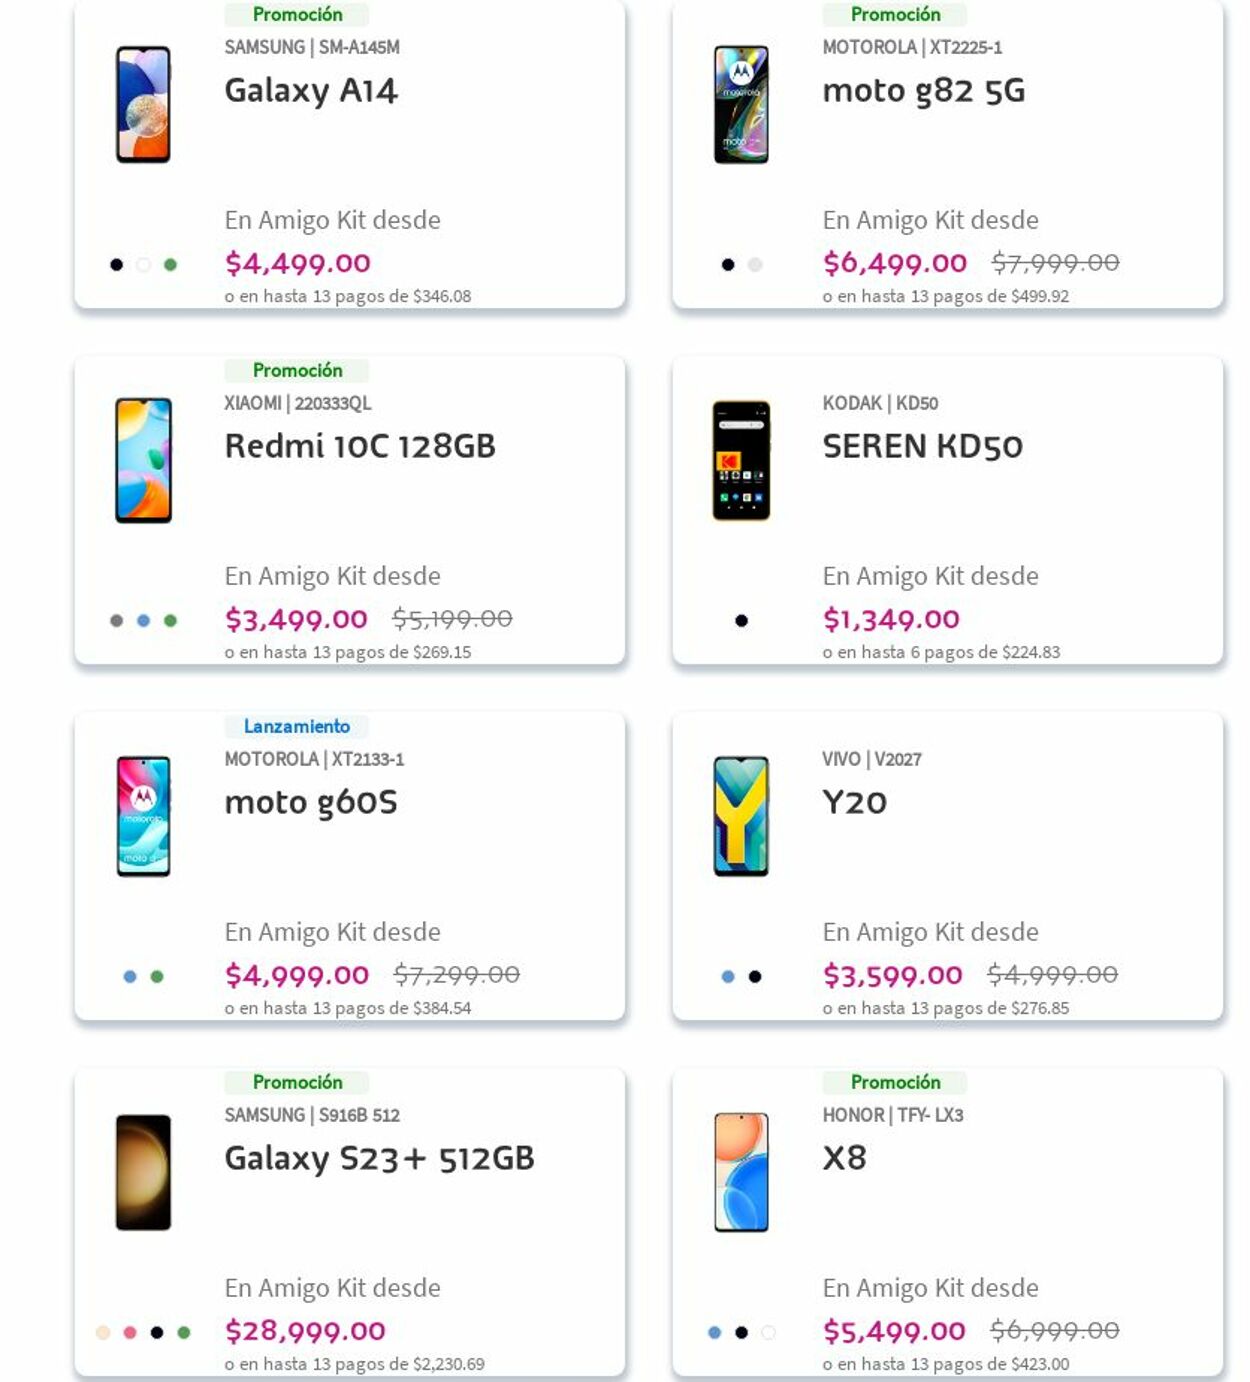Click the Redmi 10C 128GB product name
The height and width of the screenshot is (1382, 1250).
tap(360, 446)
